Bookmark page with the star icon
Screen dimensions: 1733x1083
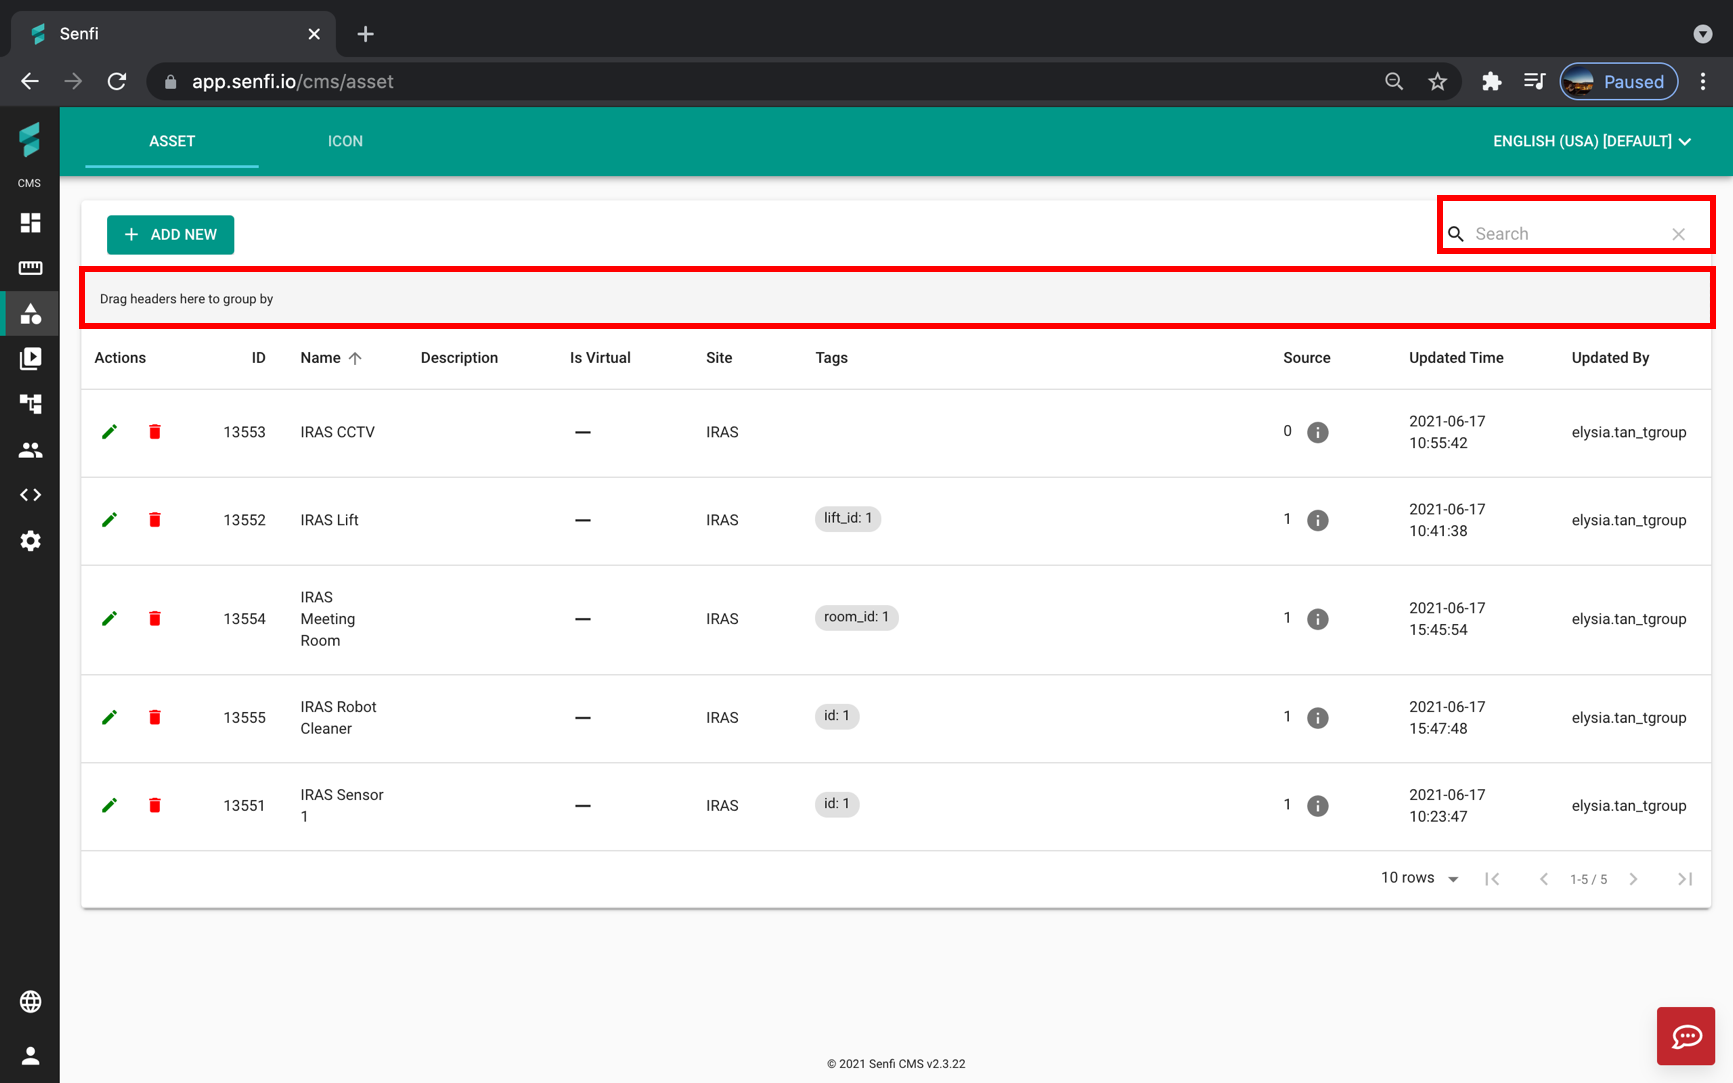pyautogui.click(x=1437, y=82)
